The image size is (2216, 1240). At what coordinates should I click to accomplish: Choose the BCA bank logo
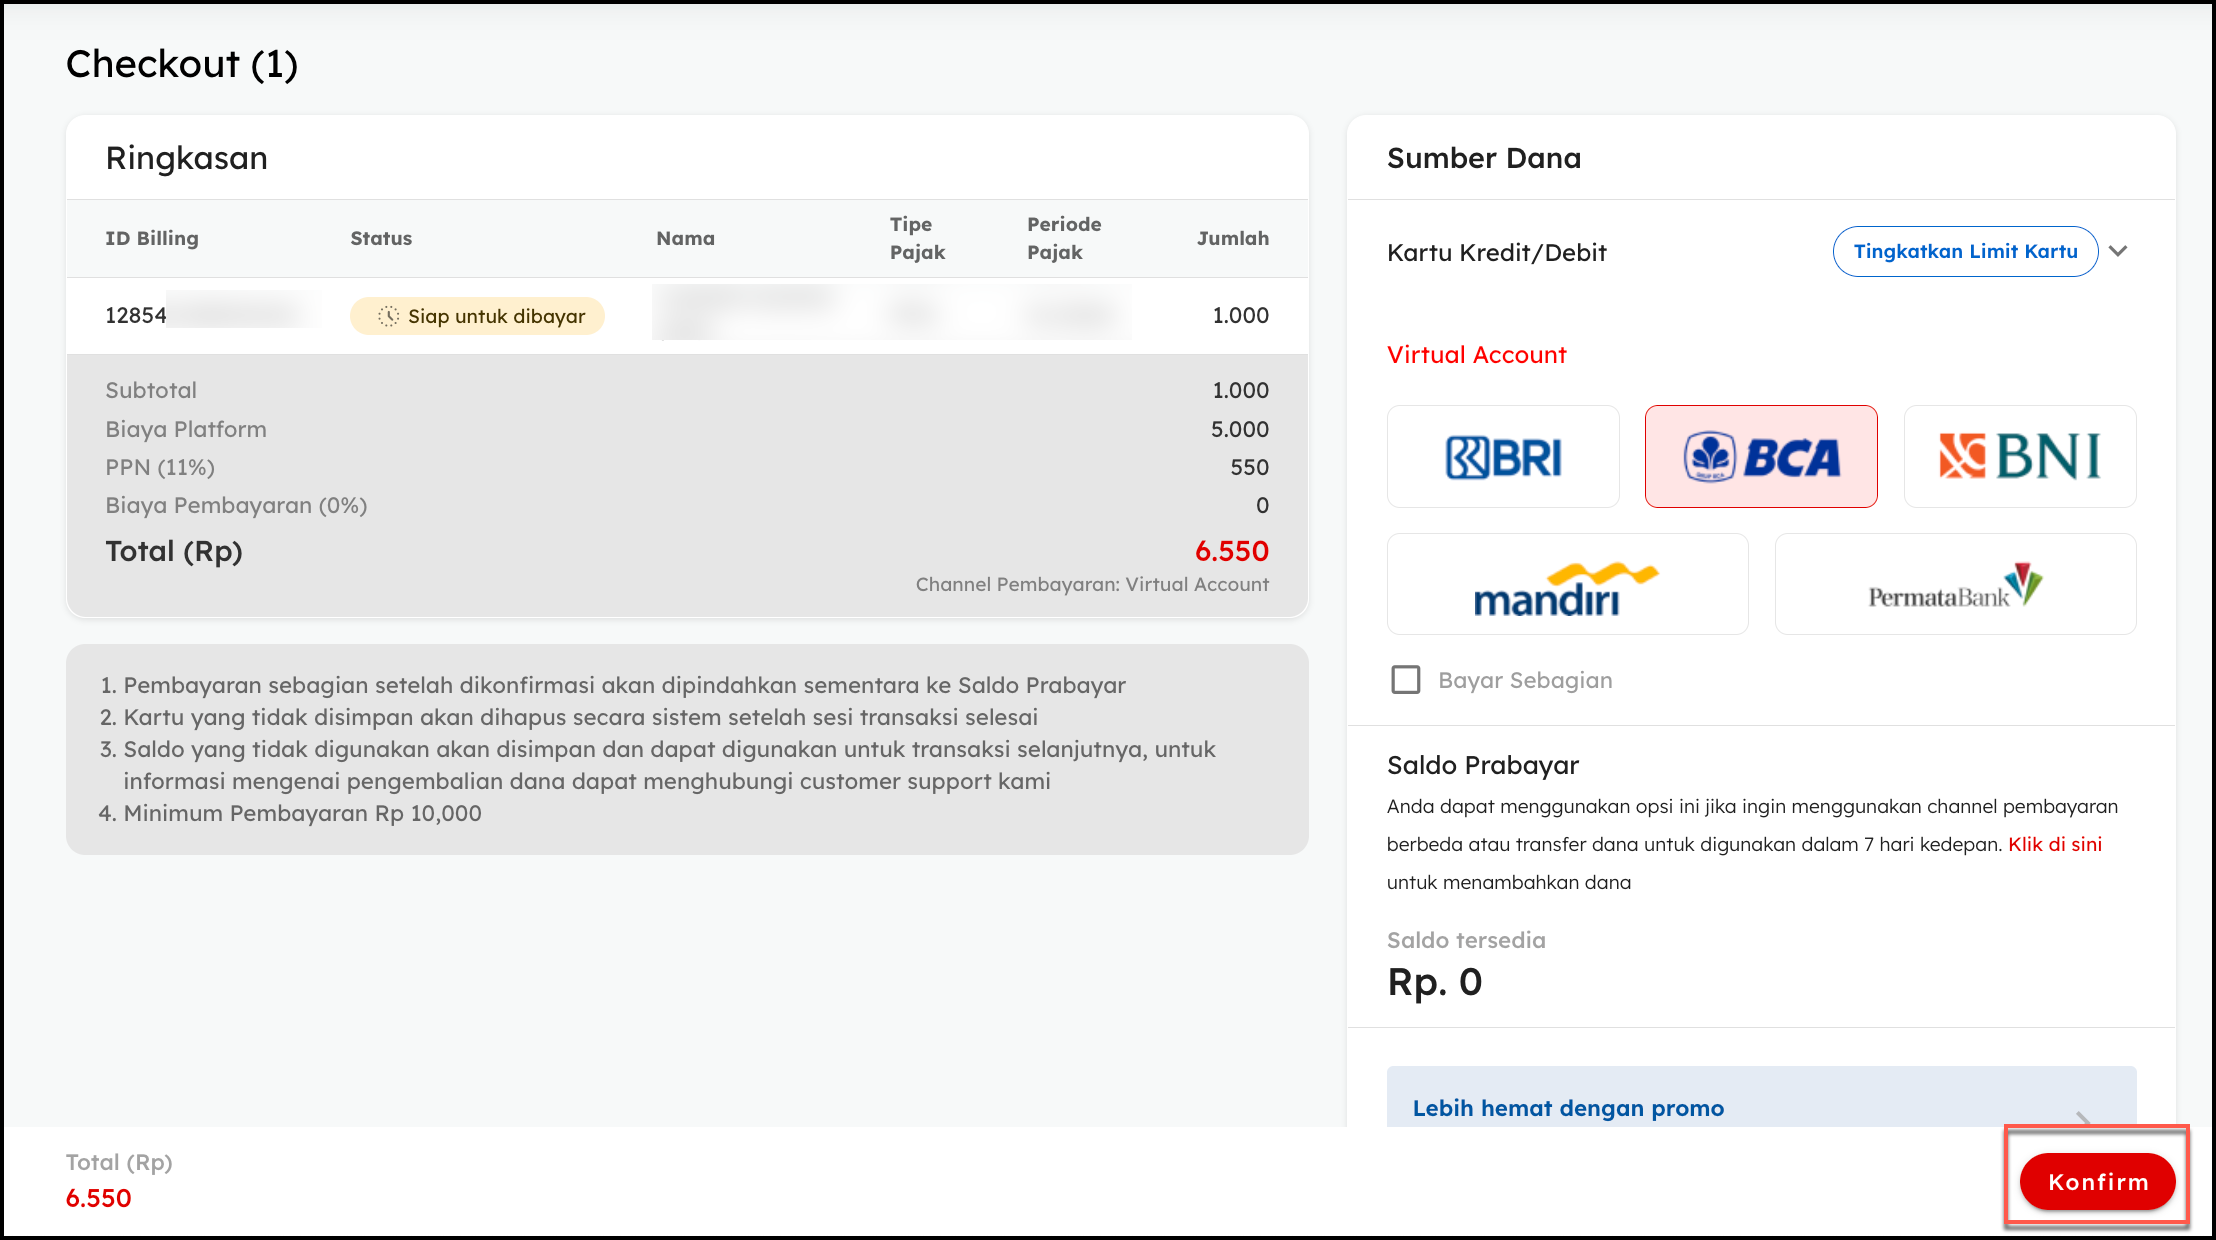(1761, 457)
